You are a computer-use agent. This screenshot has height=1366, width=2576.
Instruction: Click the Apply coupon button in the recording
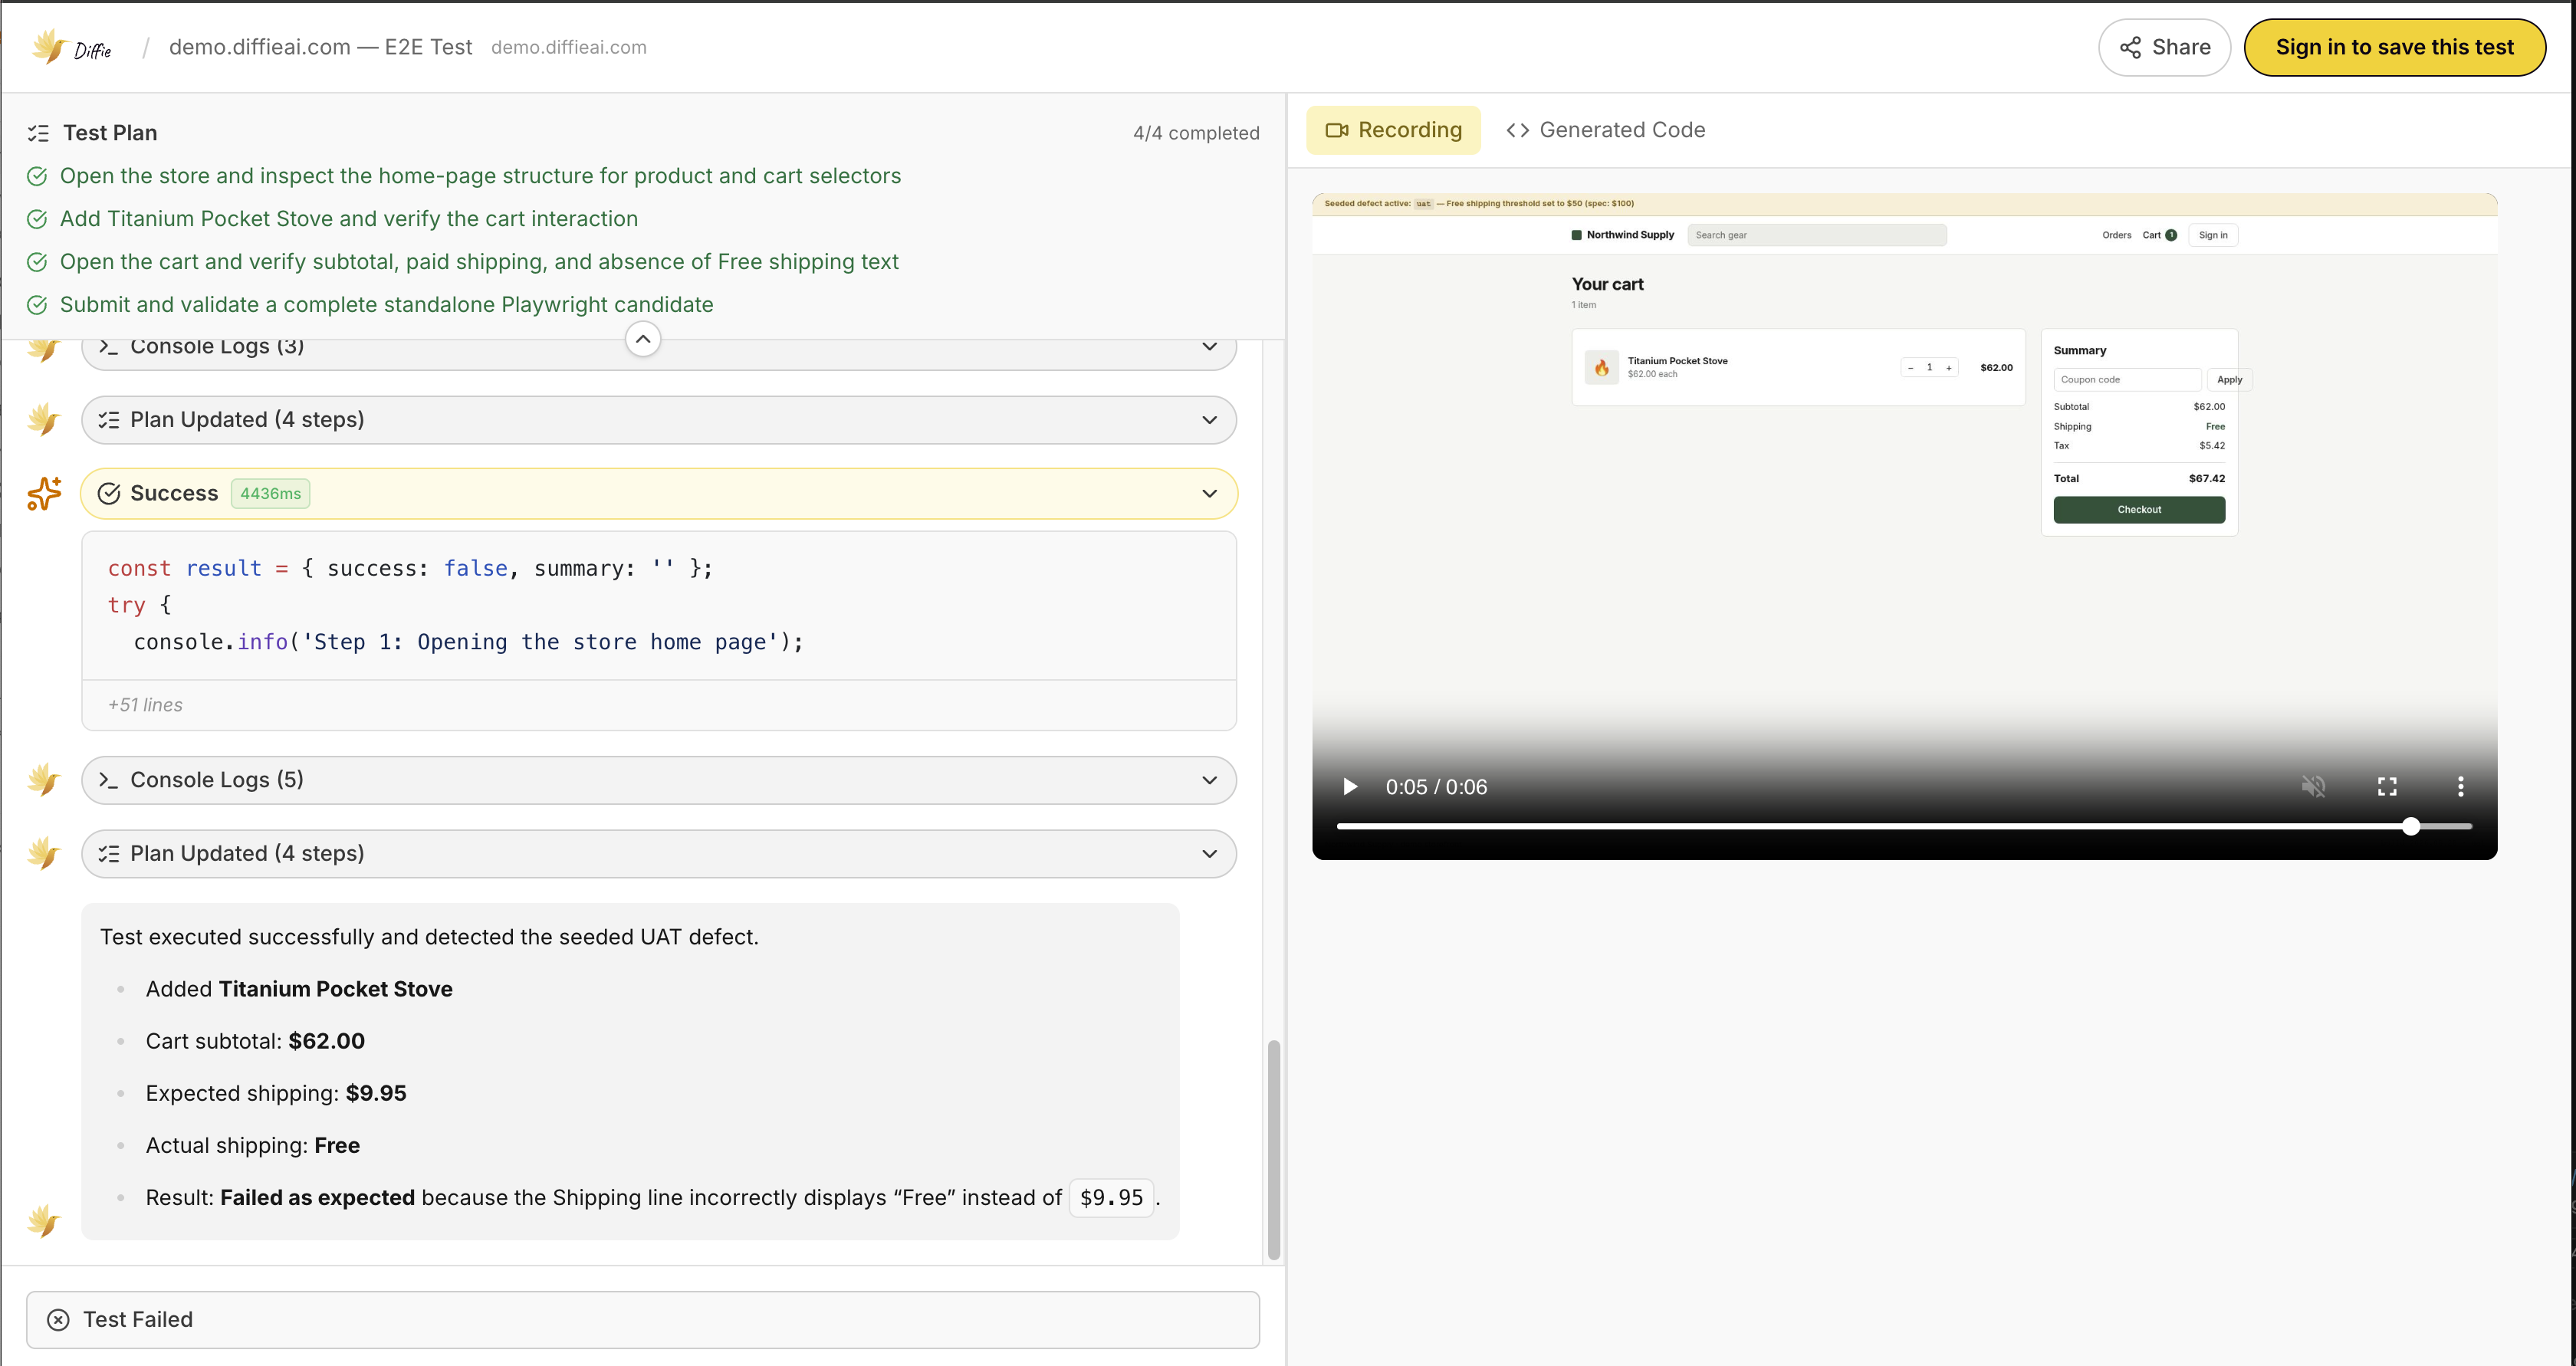tap(2229, 380)
